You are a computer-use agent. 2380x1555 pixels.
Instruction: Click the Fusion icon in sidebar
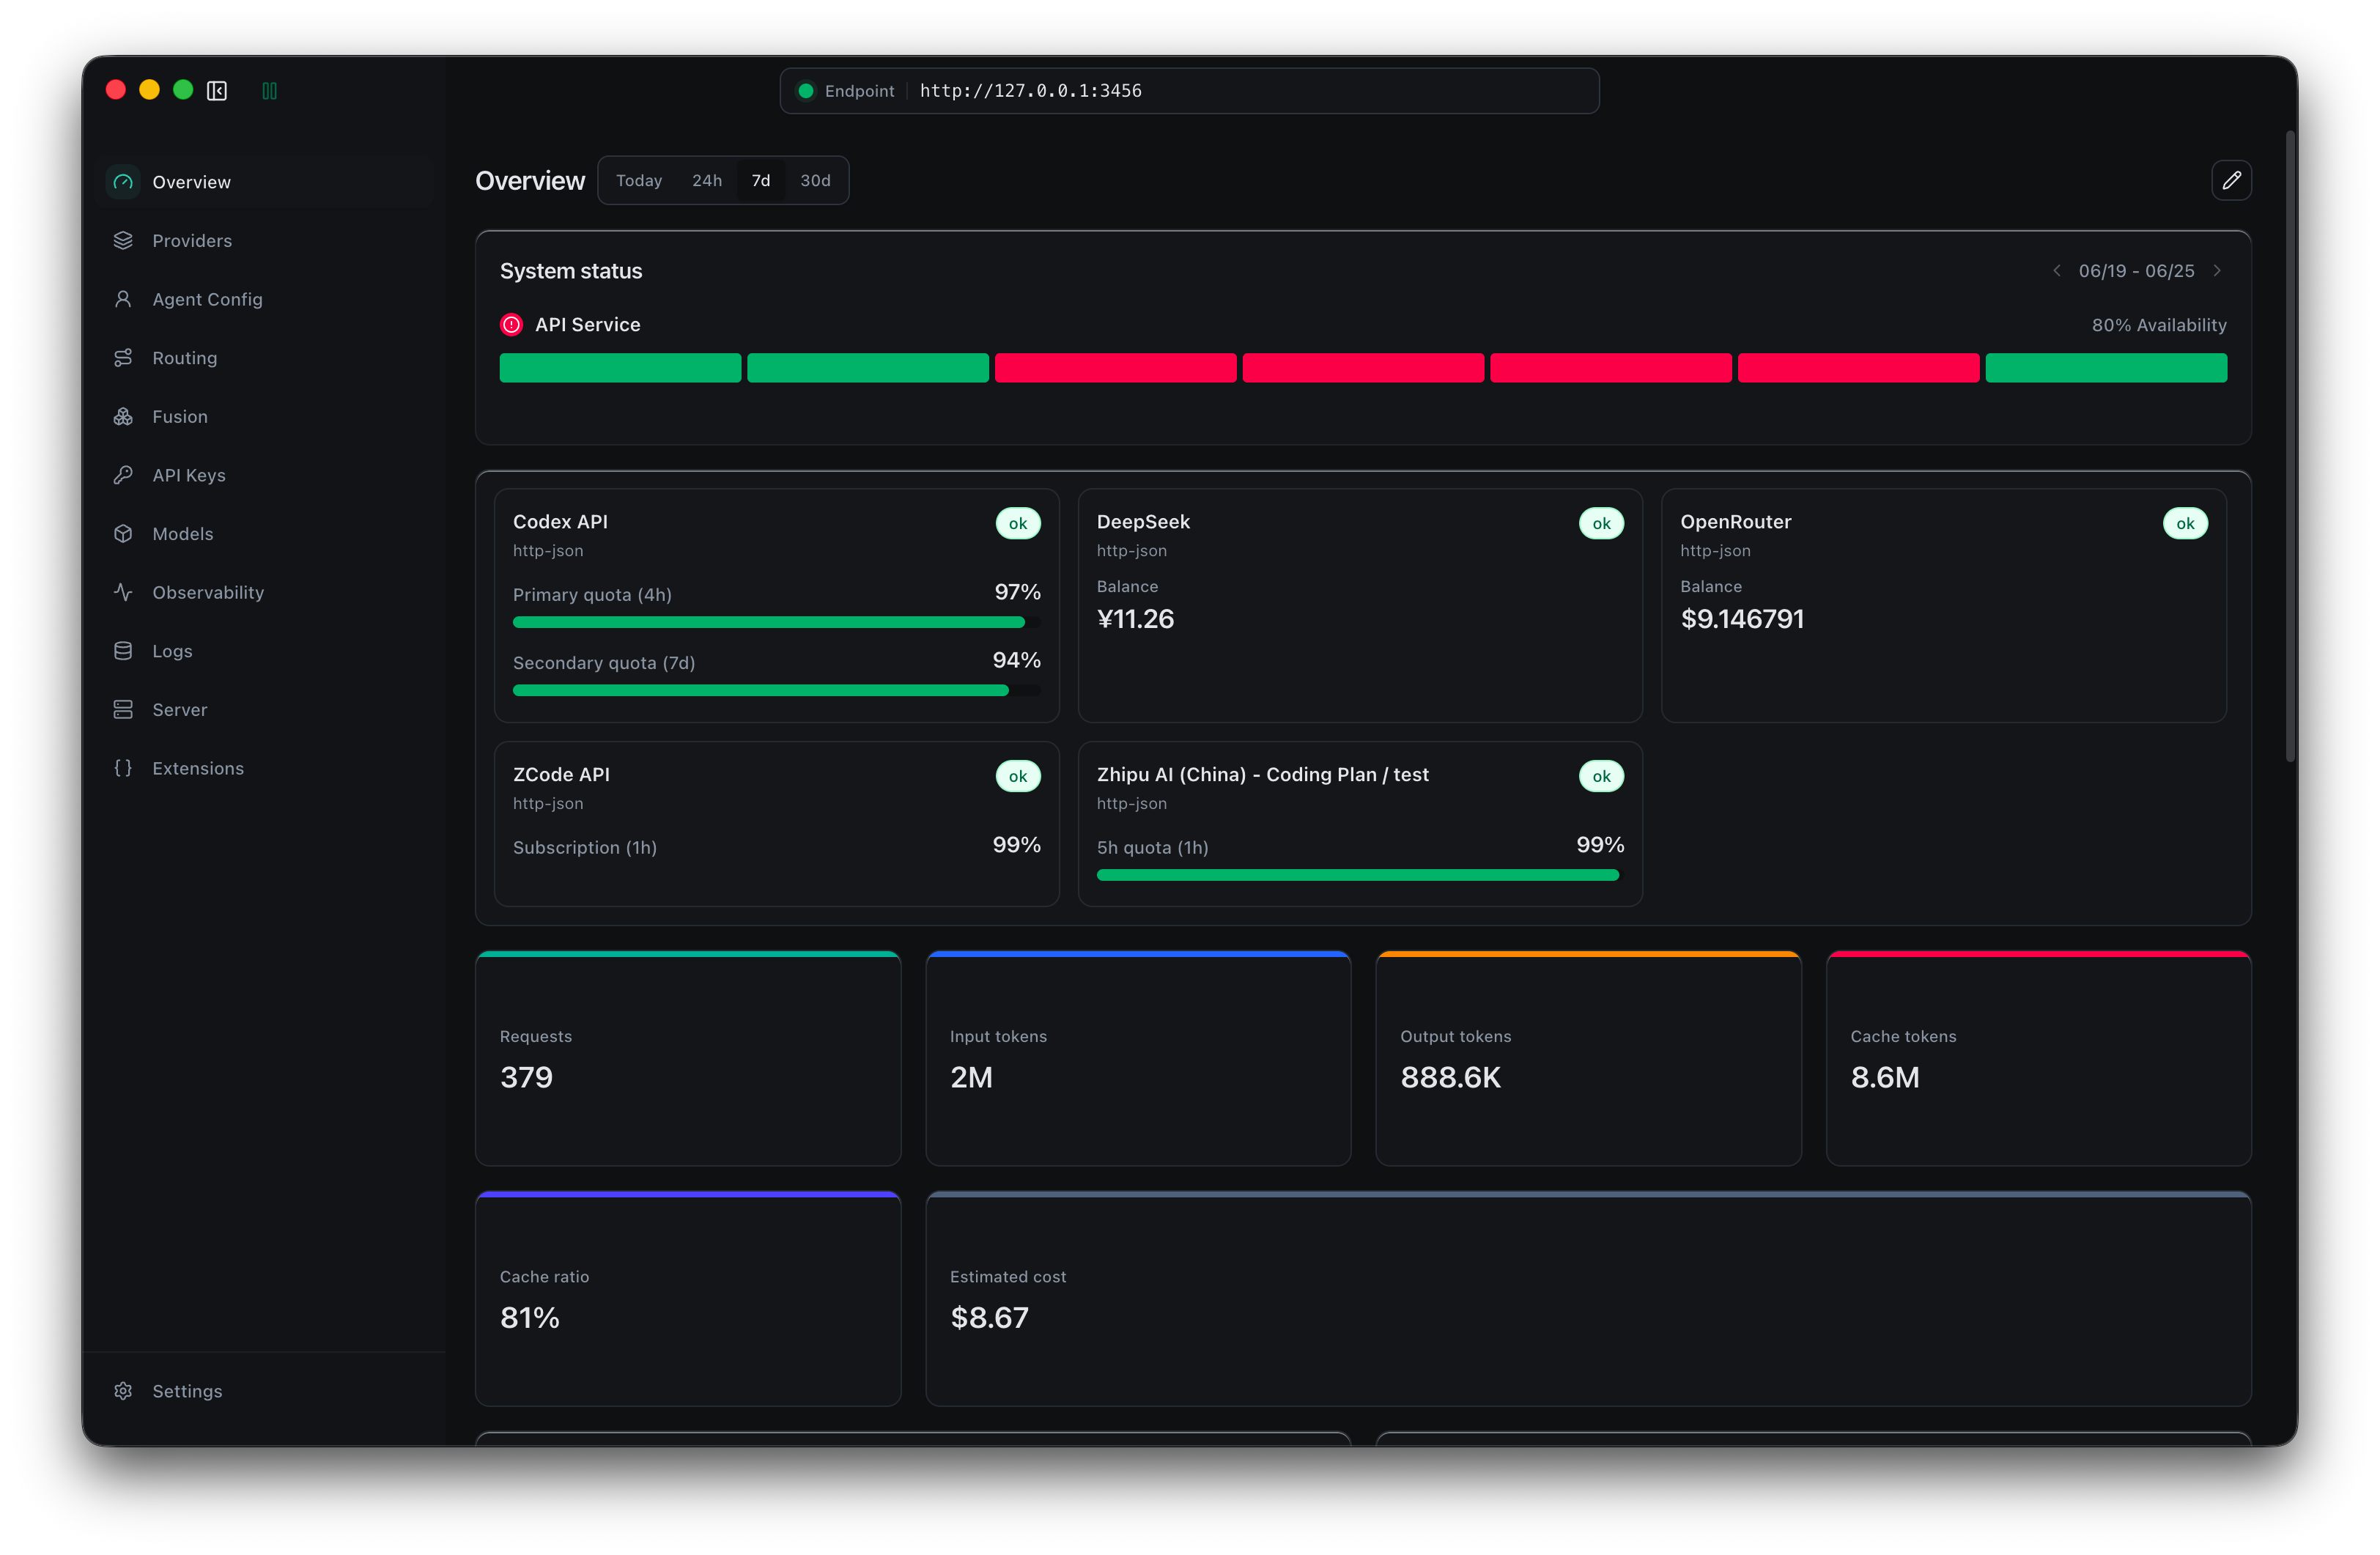[x=123, y=416]
